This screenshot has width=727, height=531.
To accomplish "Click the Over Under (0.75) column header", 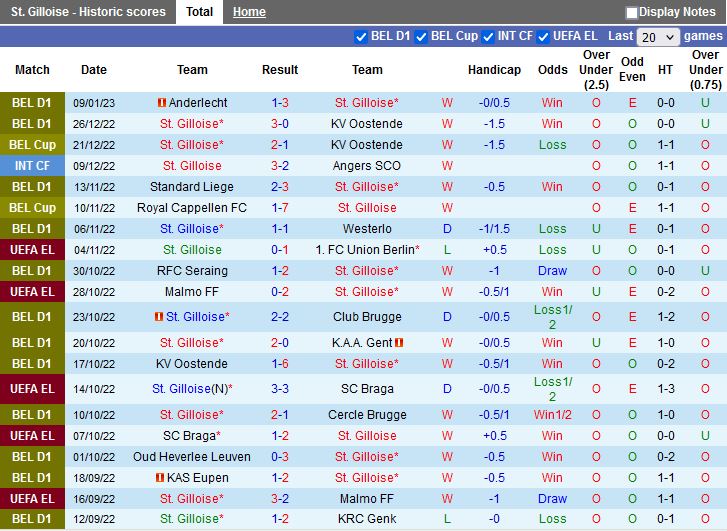I will (705, 70).
